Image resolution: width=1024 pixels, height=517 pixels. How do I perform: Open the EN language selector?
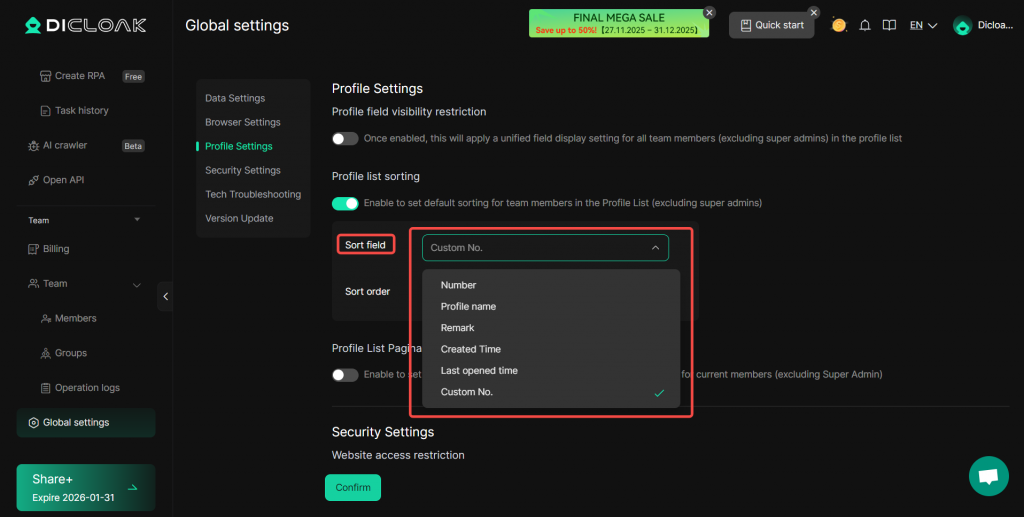point(923,26)
